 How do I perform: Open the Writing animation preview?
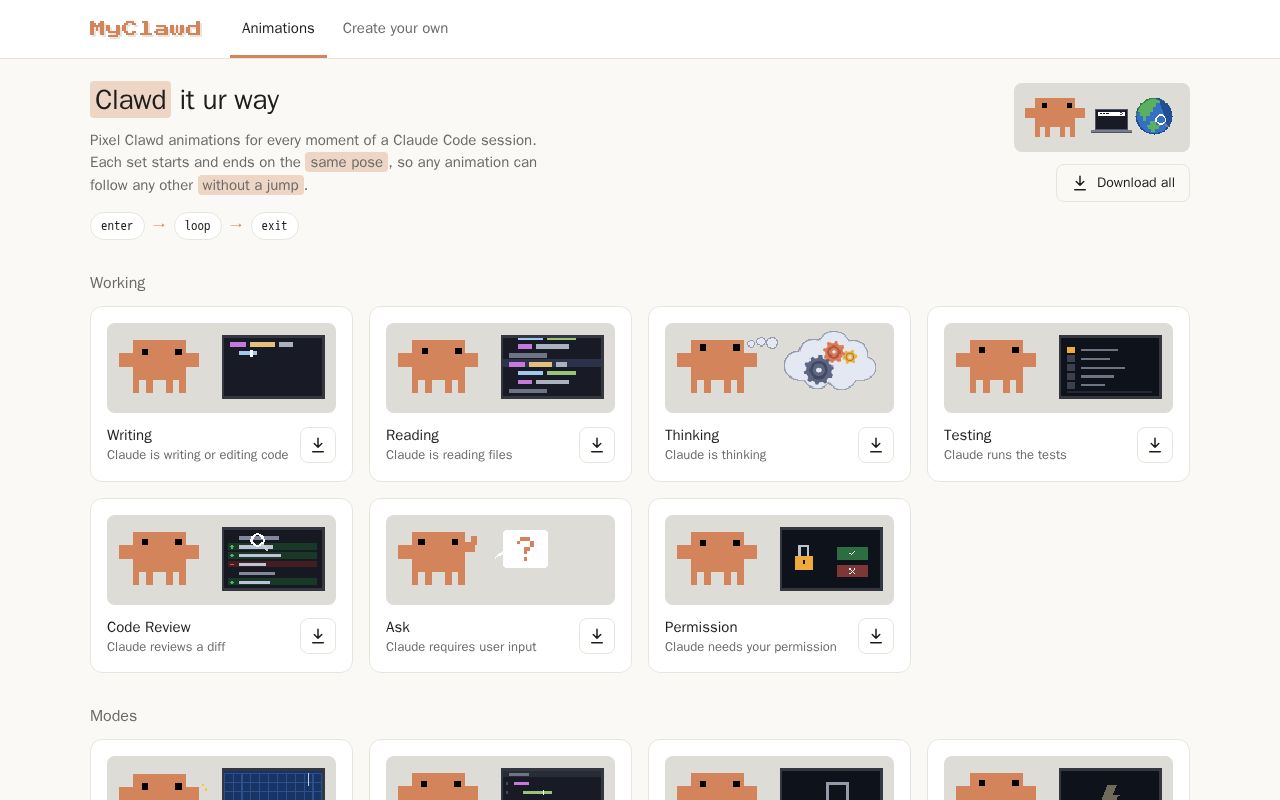click(x=221, y=368)
